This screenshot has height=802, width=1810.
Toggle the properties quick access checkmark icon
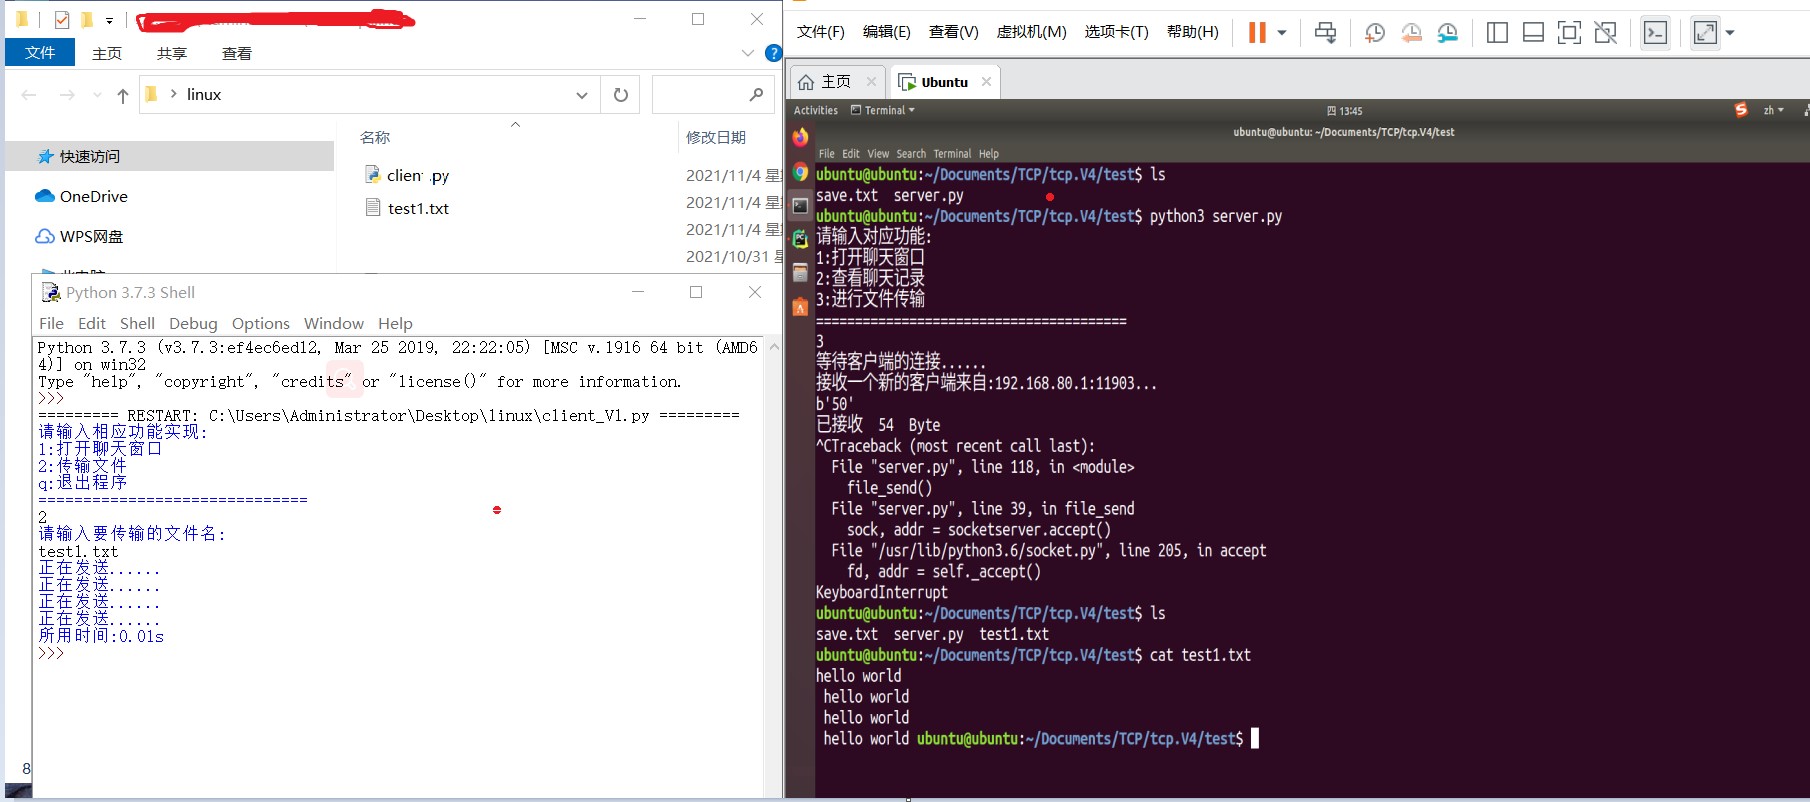[x=62, y=19]
